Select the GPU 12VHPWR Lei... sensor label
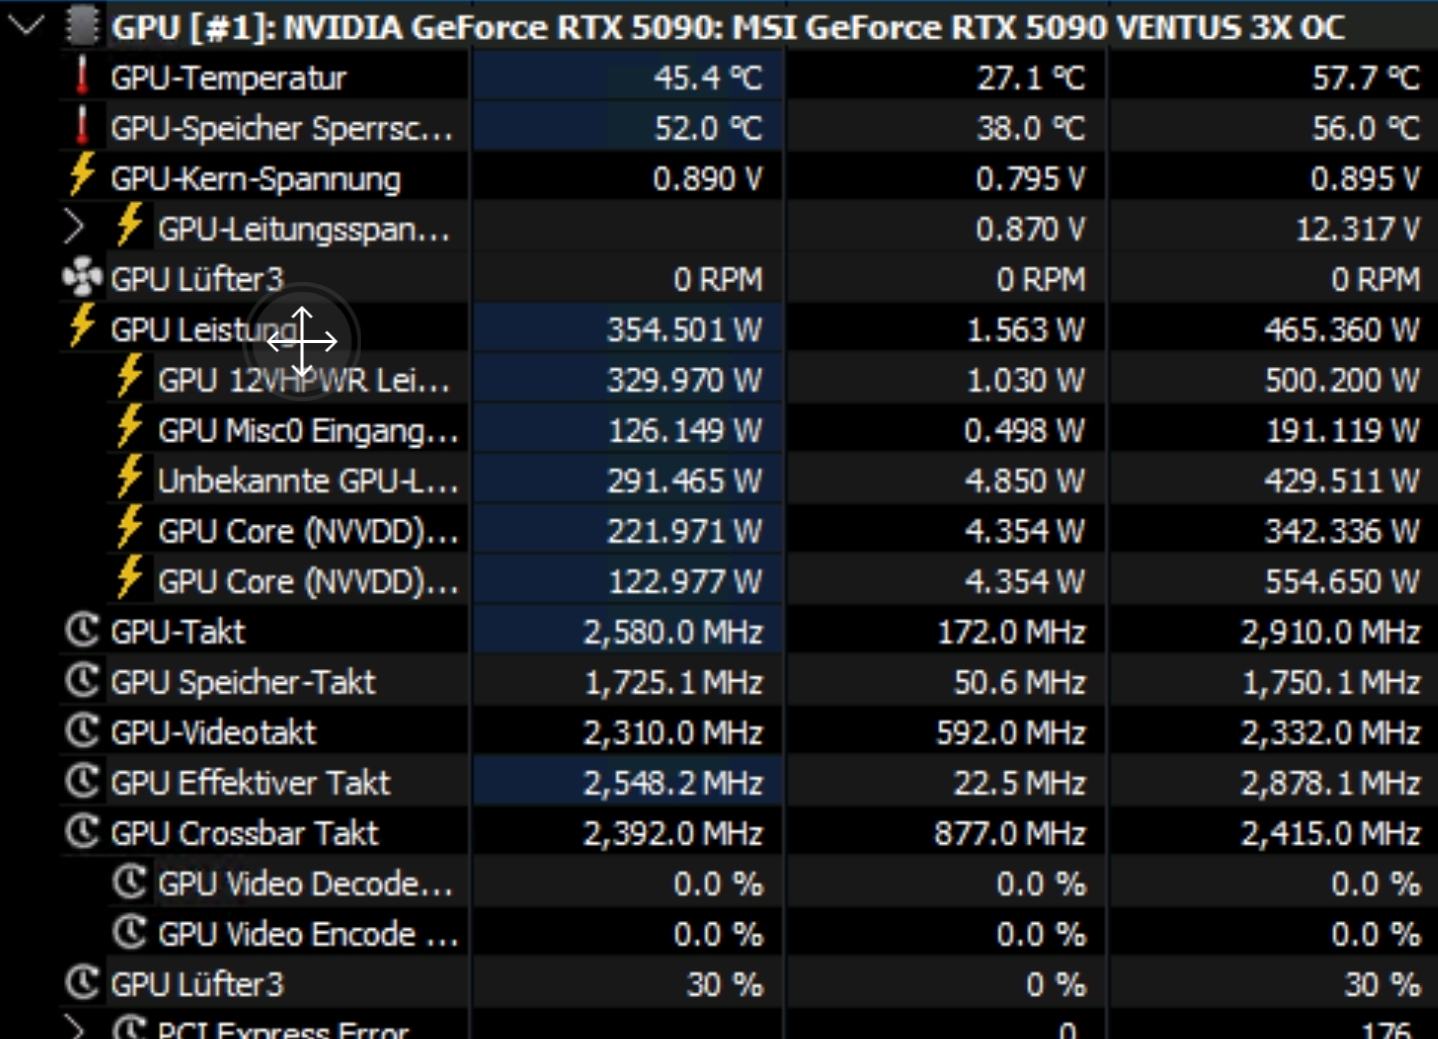This screenshot has width=1438, height=1039. (304, 380)
